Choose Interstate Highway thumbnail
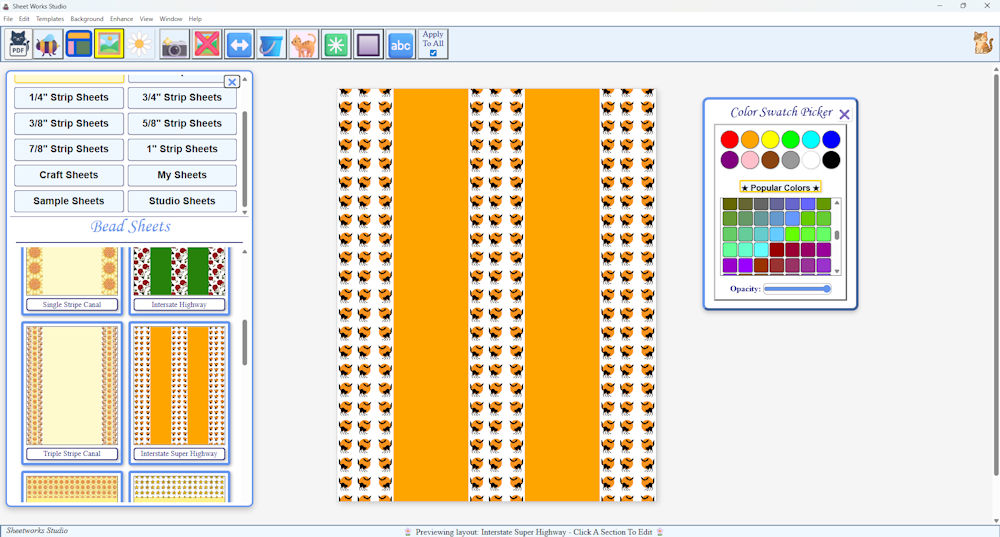Screen dimensions: 1000x537 pyautogui.click(x=179, y=279)
